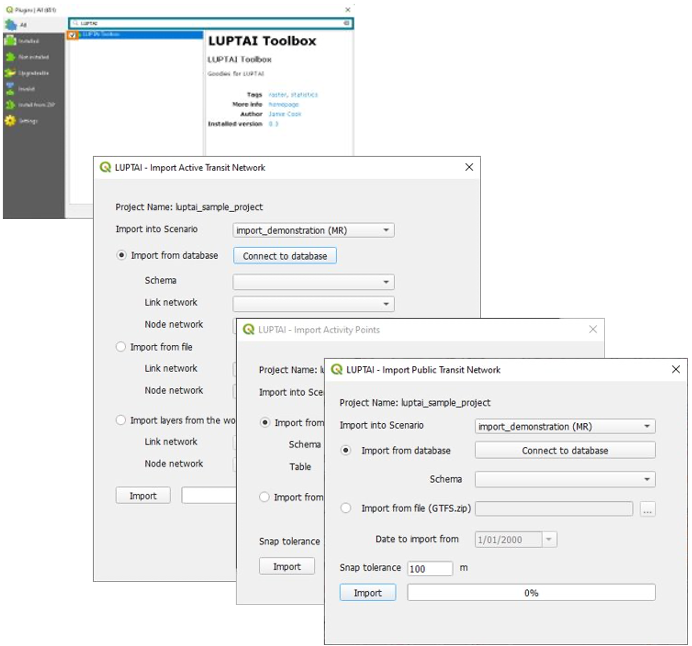Clear the plugin search field icon
The height and width of the screenshot is (646, 692).
click(x=346, y=23)
